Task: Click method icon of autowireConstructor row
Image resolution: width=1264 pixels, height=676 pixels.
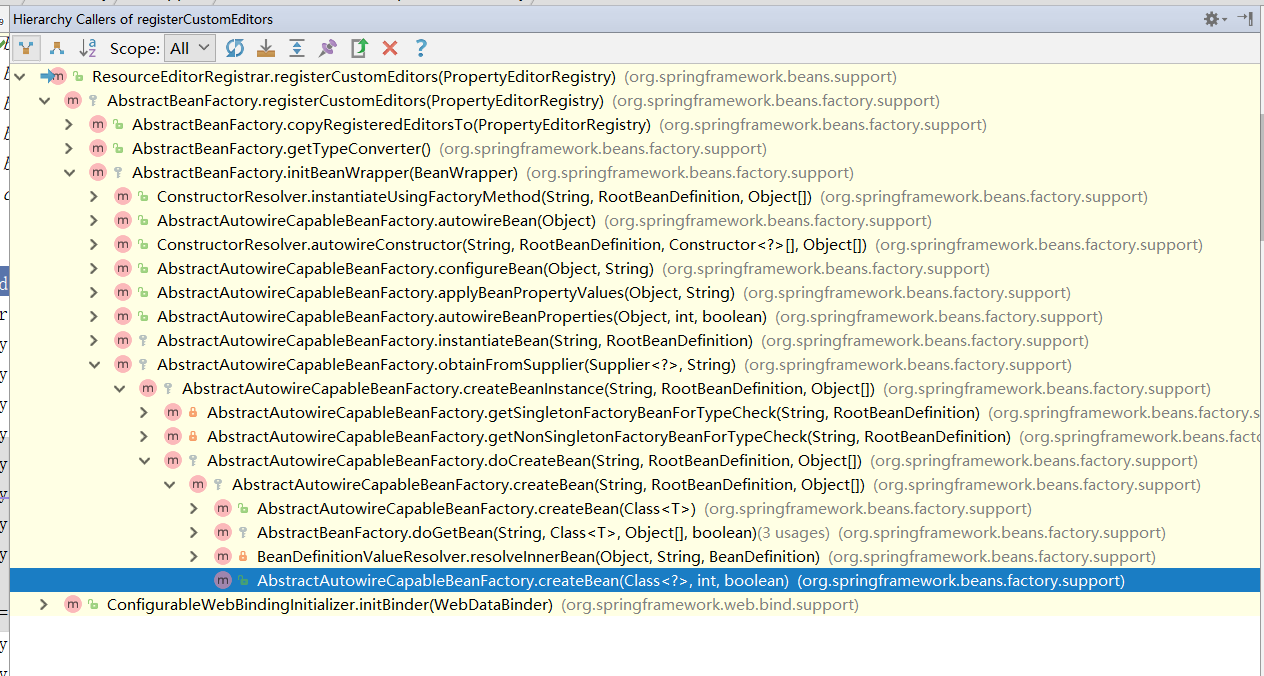Action: 122,245
